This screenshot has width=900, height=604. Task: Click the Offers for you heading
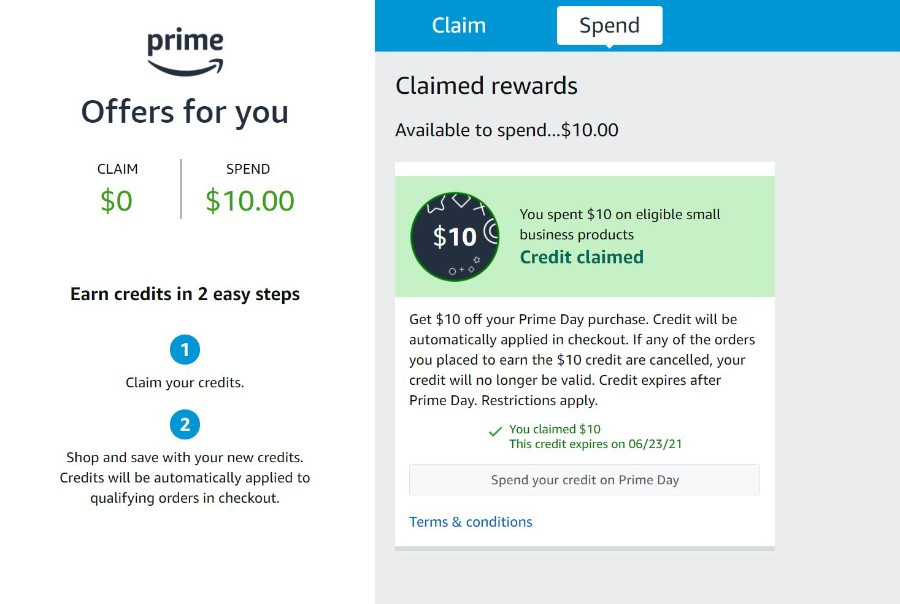(x=185, y=113)
